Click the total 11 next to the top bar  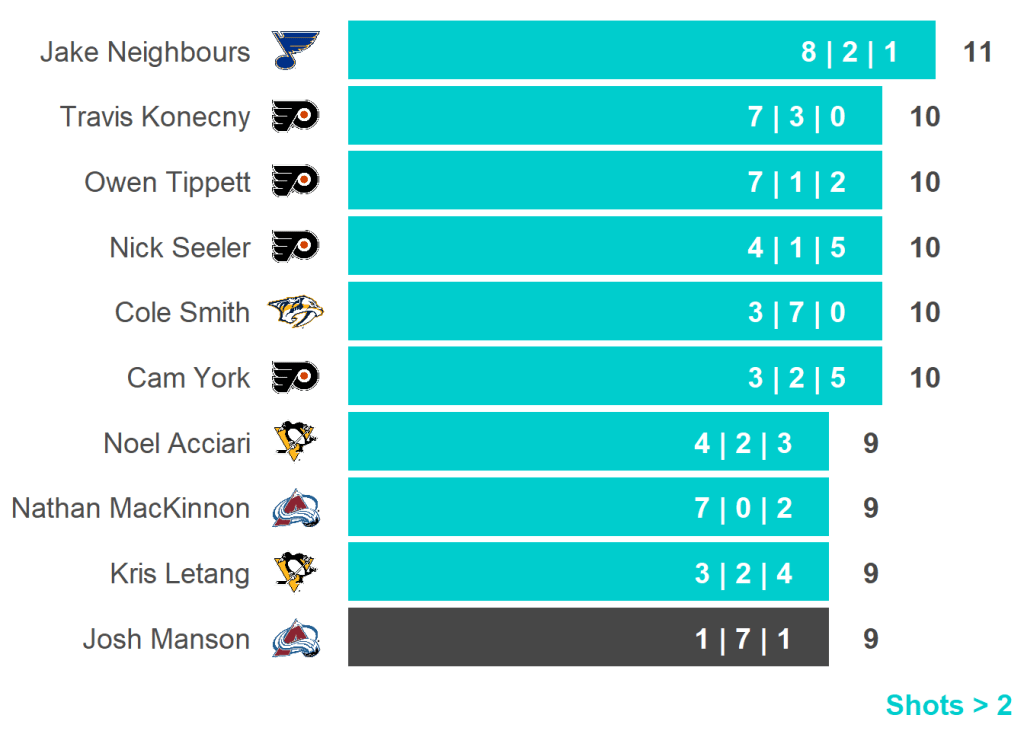977,52
